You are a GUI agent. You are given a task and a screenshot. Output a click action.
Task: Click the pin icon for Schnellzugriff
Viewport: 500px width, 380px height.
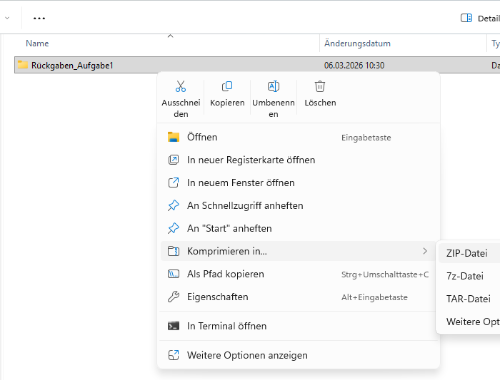(173, 206)
